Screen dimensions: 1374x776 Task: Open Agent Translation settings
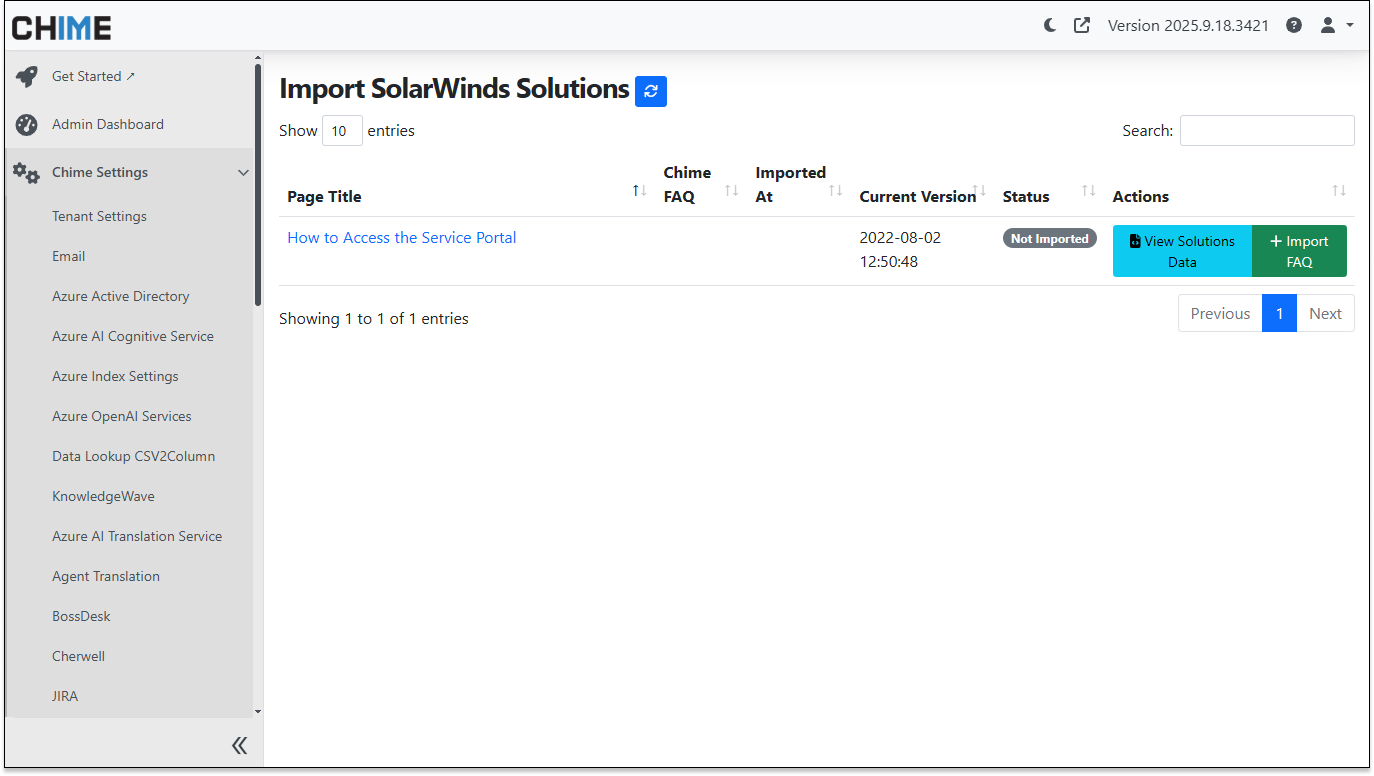click(x=106, y=576)
